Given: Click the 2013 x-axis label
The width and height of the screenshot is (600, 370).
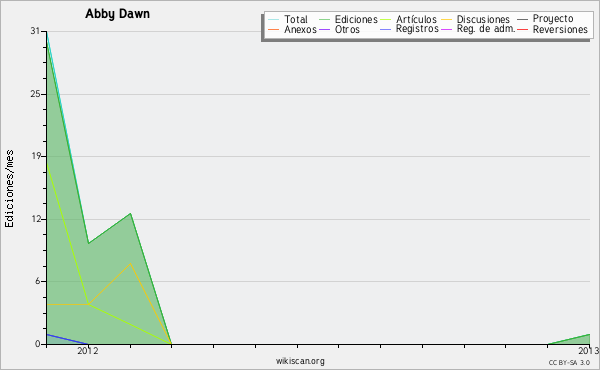Looking at the screenshot, I should [x=589, y=351].
